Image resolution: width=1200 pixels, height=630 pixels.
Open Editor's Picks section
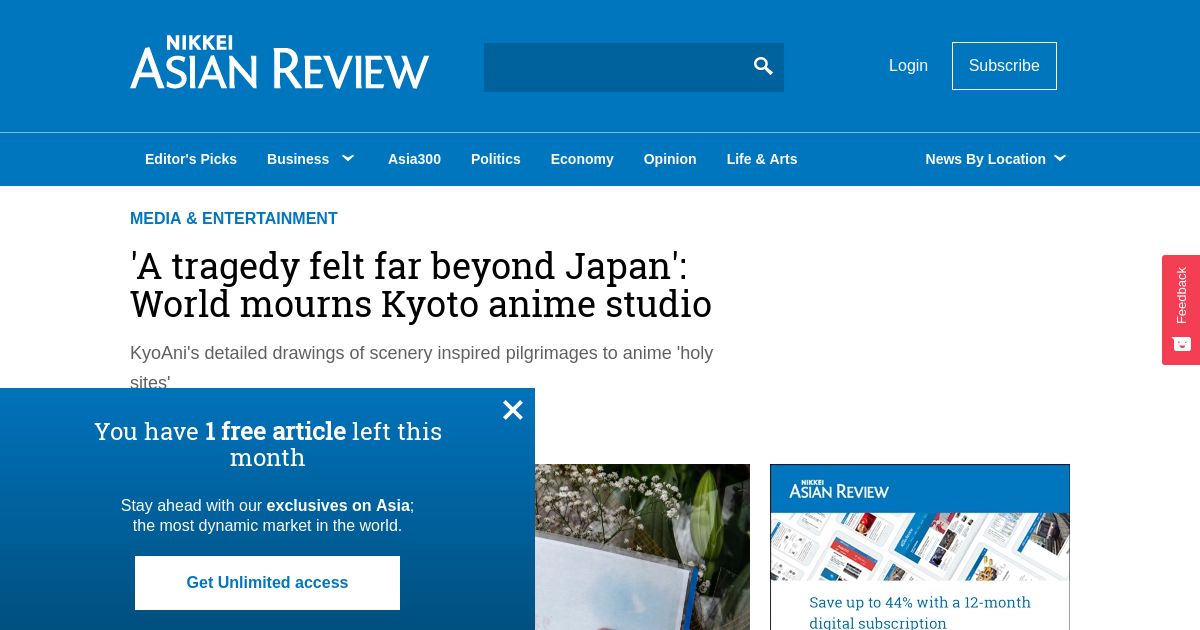(x=191, y=159)
